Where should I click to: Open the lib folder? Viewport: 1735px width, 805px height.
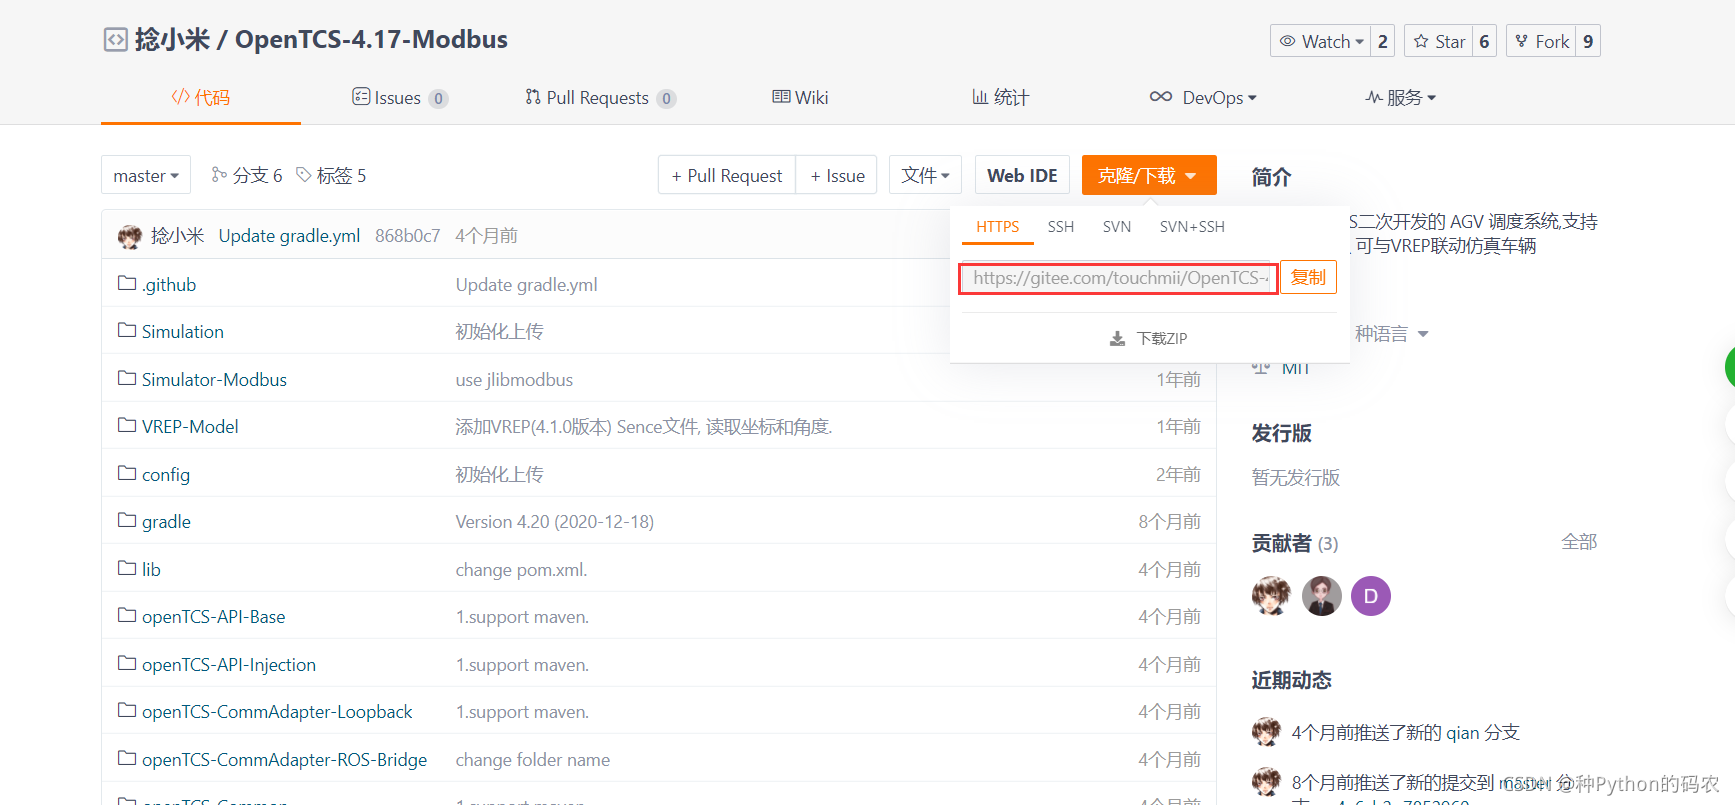[151, 569]
